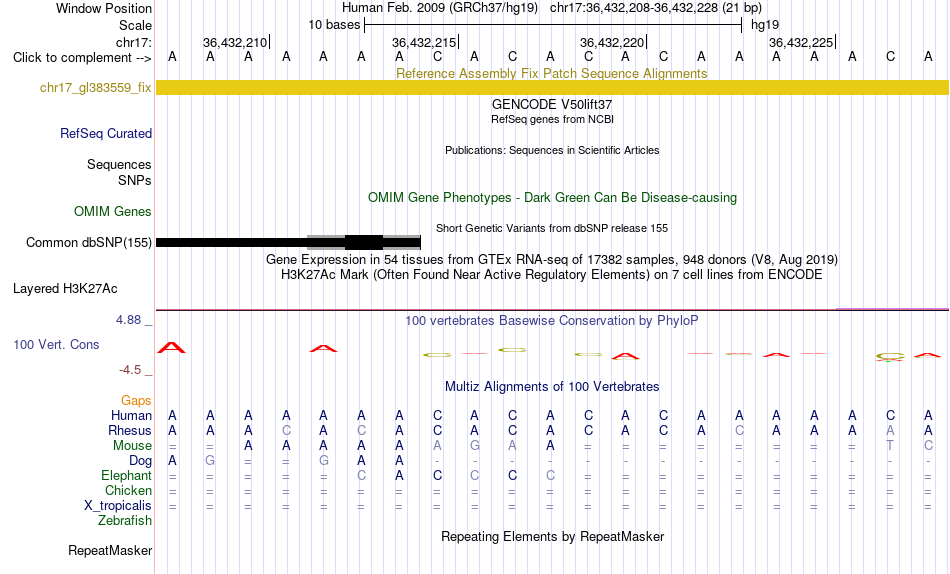Click the chr17: ruler label
Viewport: 950px width, 574px height.
click(133, 42)
